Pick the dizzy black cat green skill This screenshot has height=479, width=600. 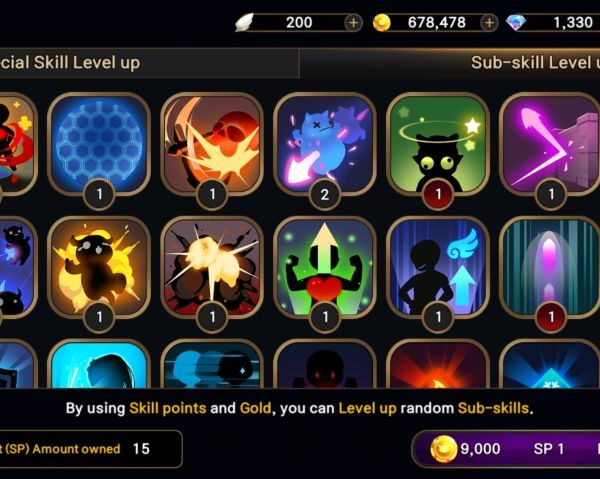(x=438, y=145)
